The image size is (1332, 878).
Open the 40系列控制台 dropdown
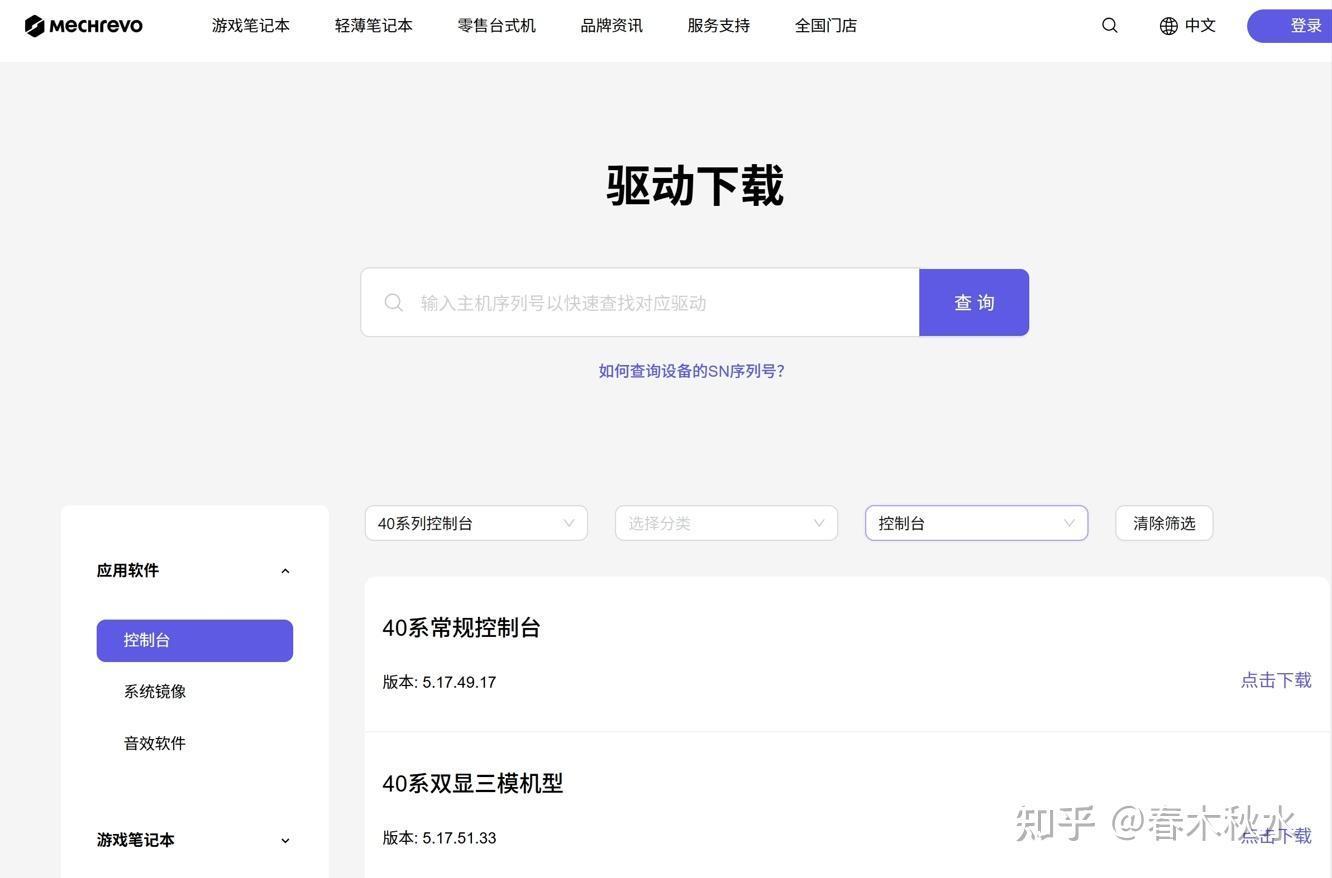tap(476, 523)
